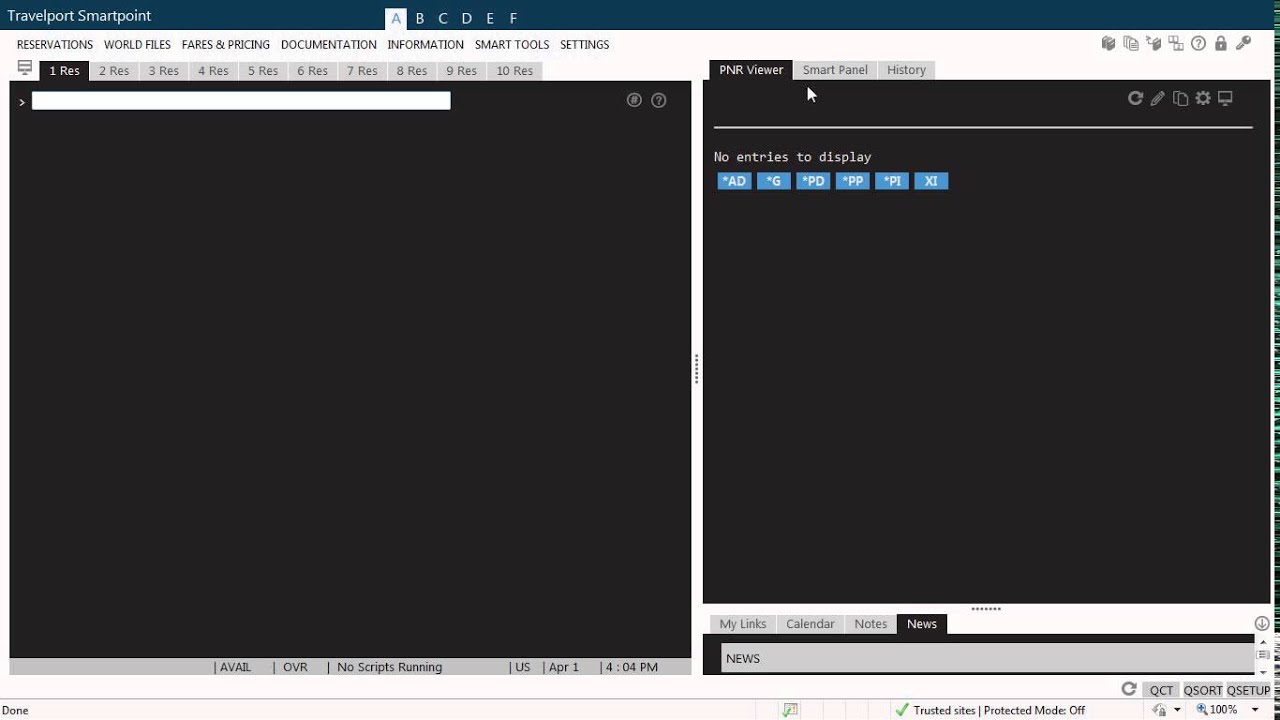Click the hash symbol icon in terminal window
The width and height of the screenshot is (1280, 720).
tap(634, 100)
